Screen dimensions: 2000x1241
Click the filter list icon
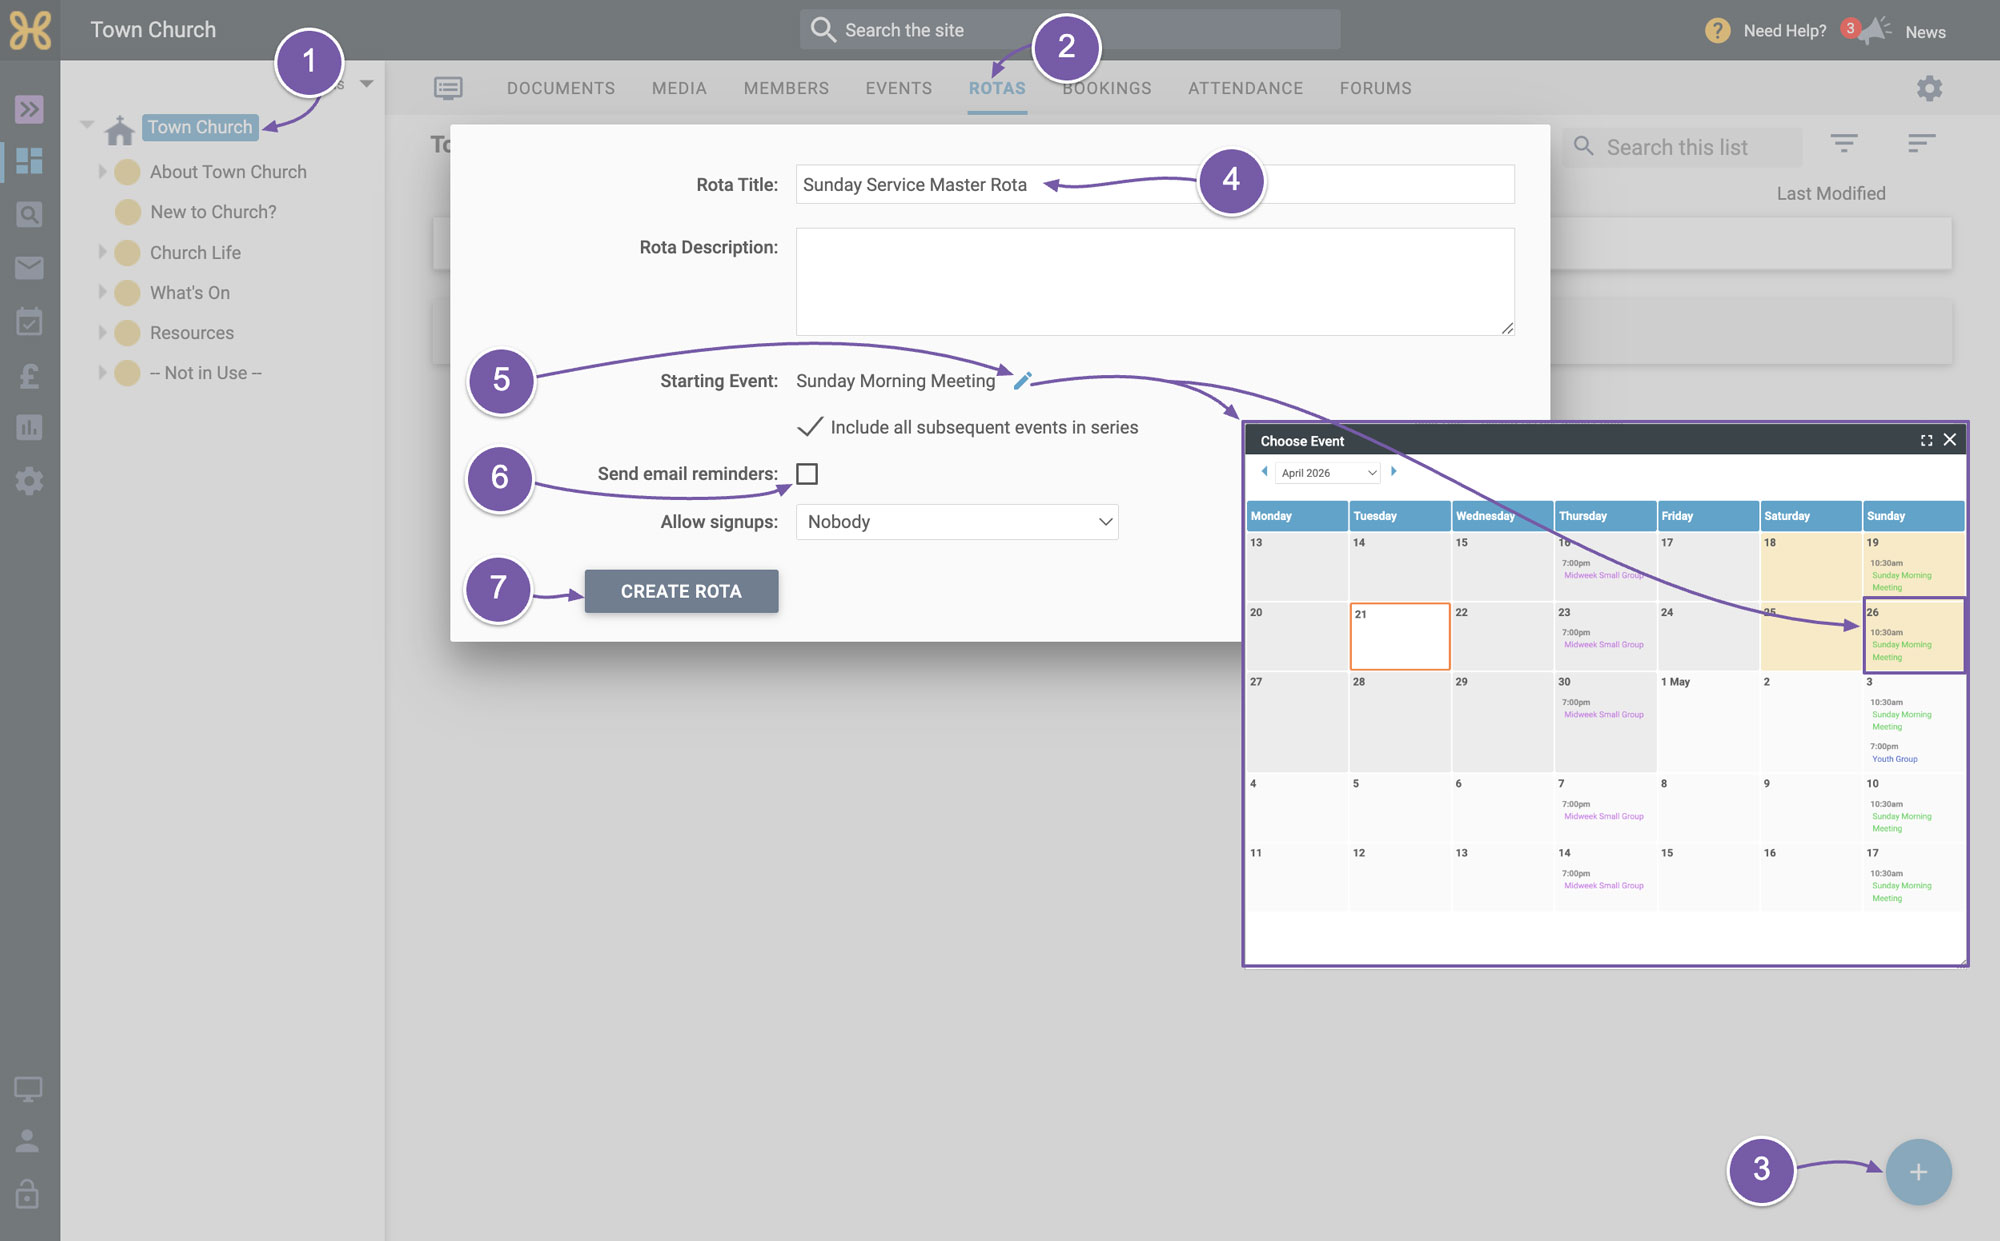1844,143
